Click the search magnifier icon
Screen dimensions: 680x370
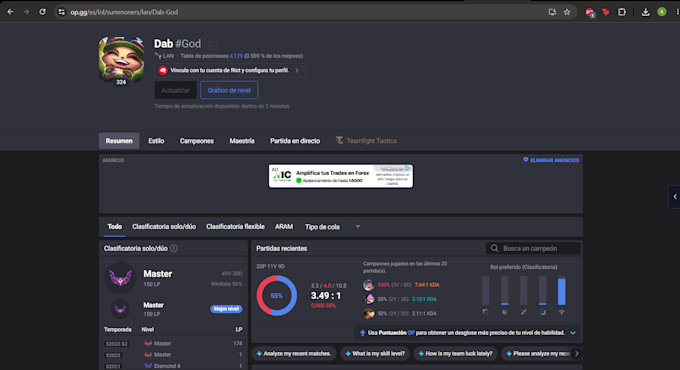[494, 249]
